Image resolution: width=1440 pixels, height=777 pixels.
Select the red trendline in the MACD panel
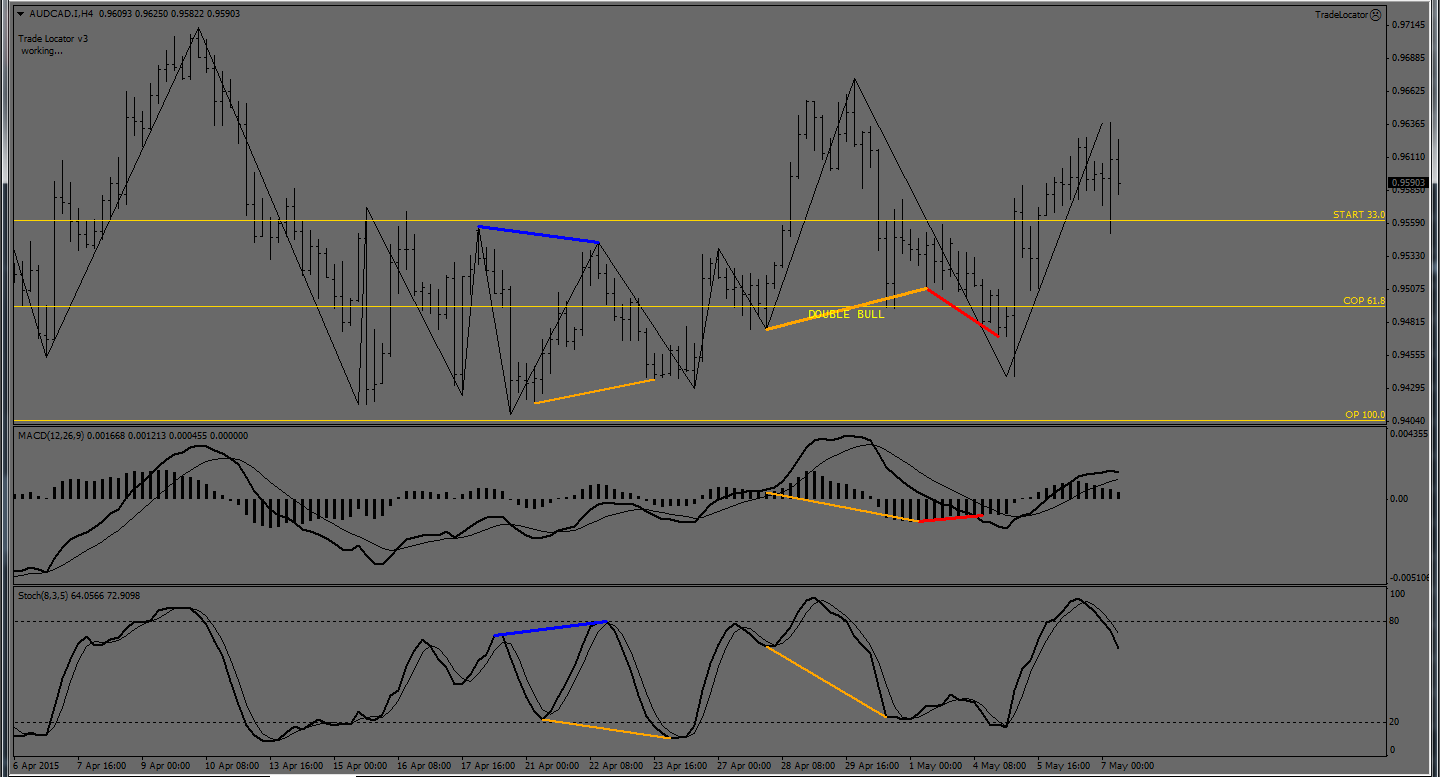[x=950, y=518]
